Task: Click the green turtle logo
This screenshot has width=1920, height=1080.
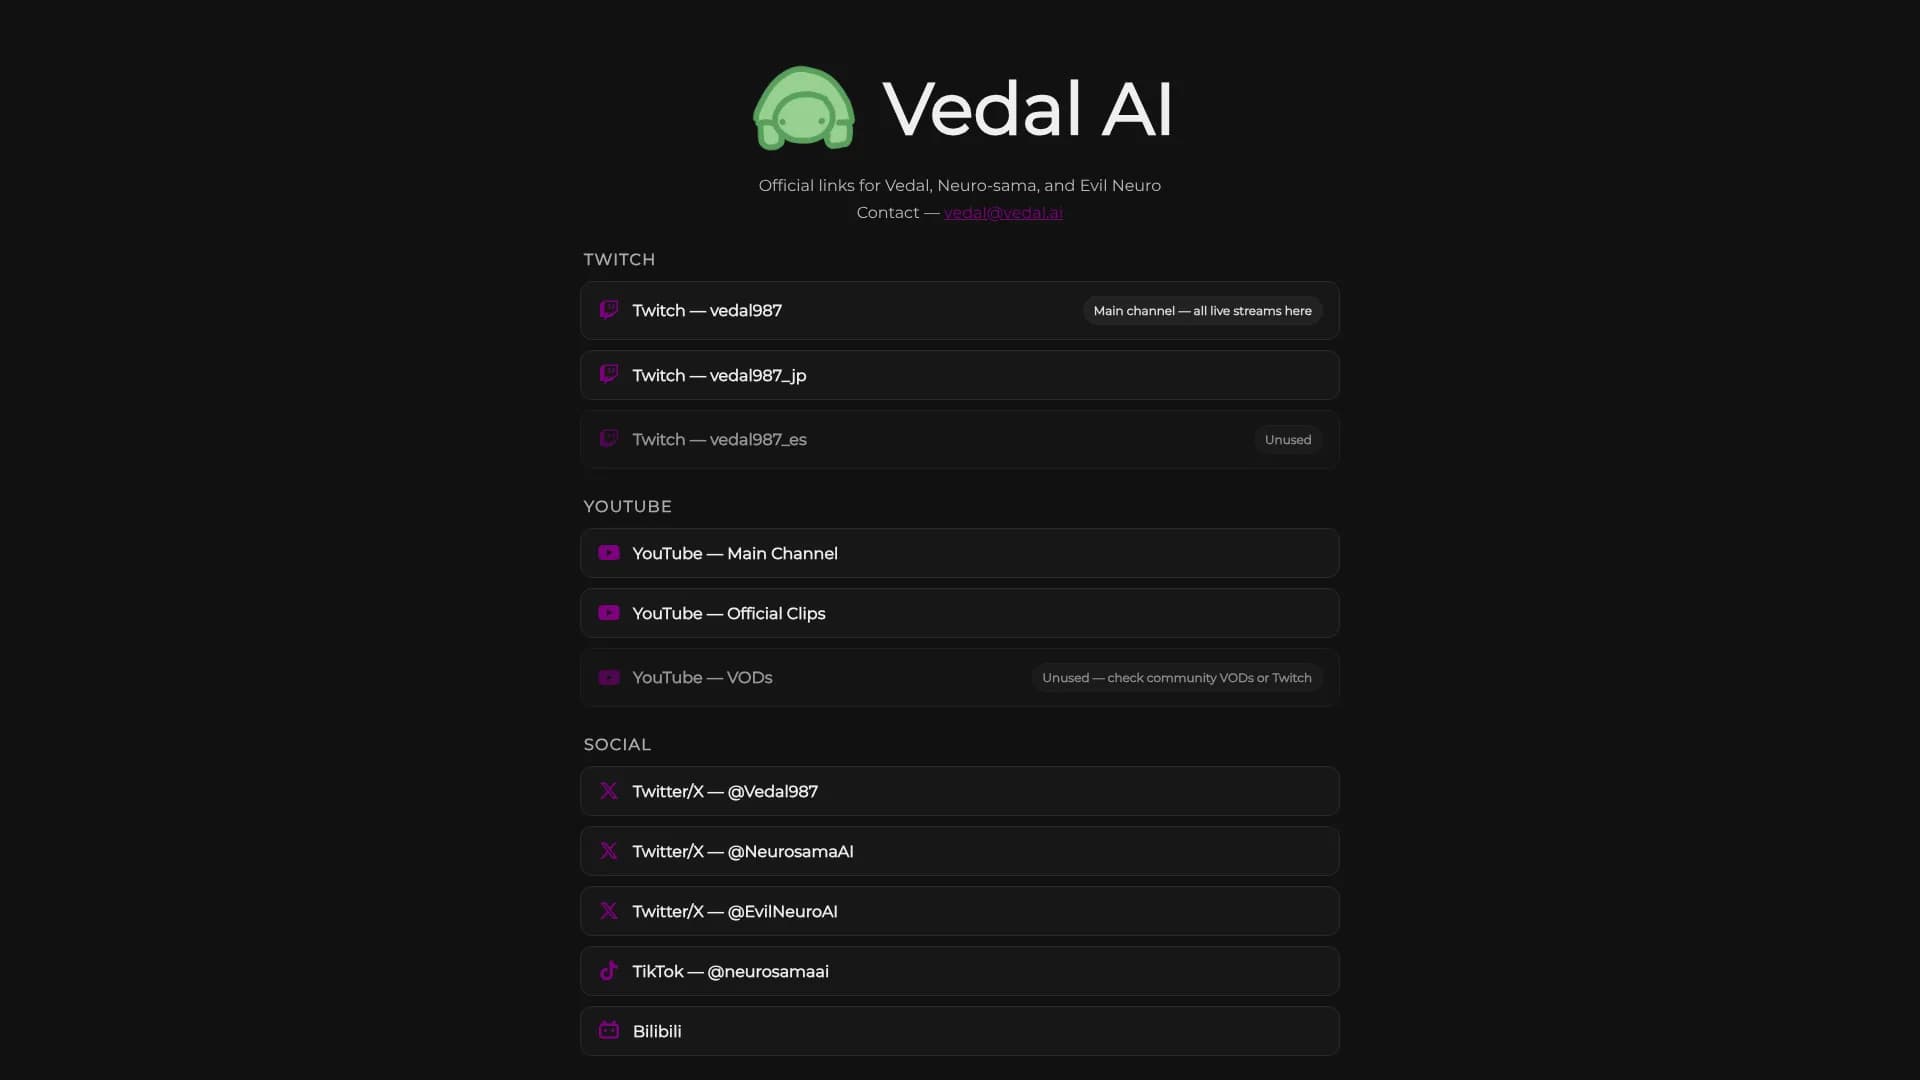Action: pyautogui.click(x=803, y=108)
